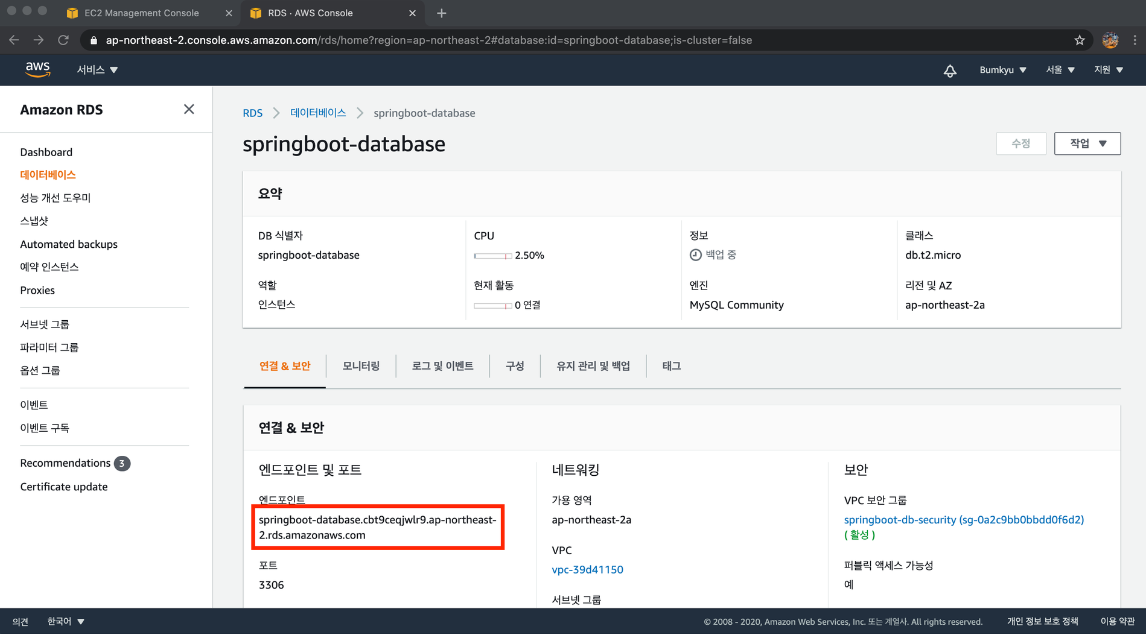The image size is (1146, 634).
Task: Click the 데이터베이스 breadcrumb link
Action: [318, 113]
